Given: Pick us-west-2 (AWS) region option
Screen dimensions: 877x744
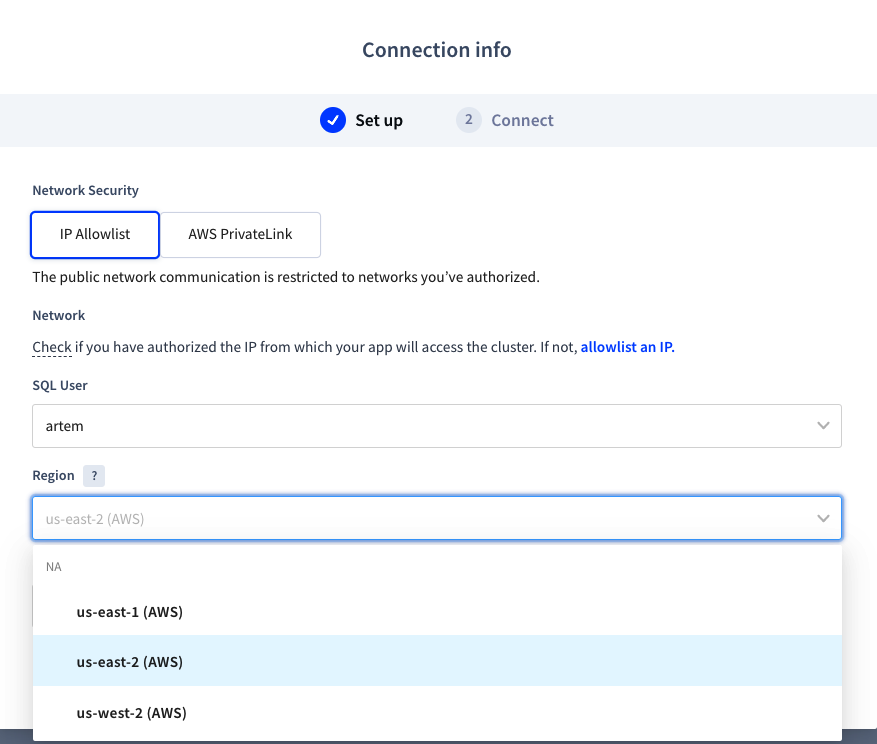Looking at the screenshot, I should [131, 713].
